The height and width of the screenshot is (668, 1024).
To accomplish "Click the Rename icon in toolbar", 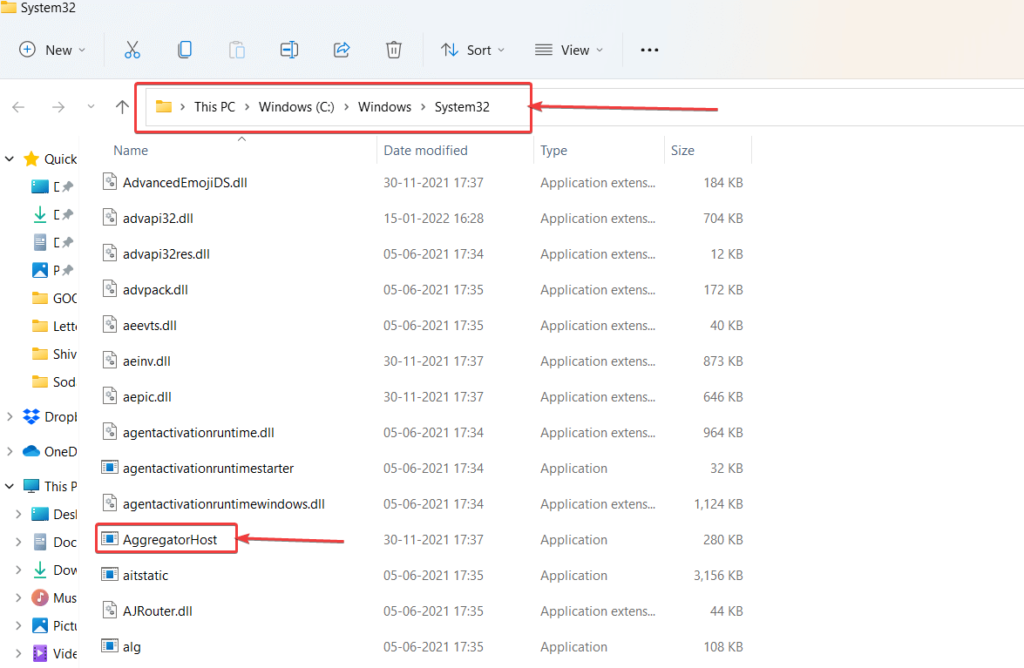I will coord(289,50).
